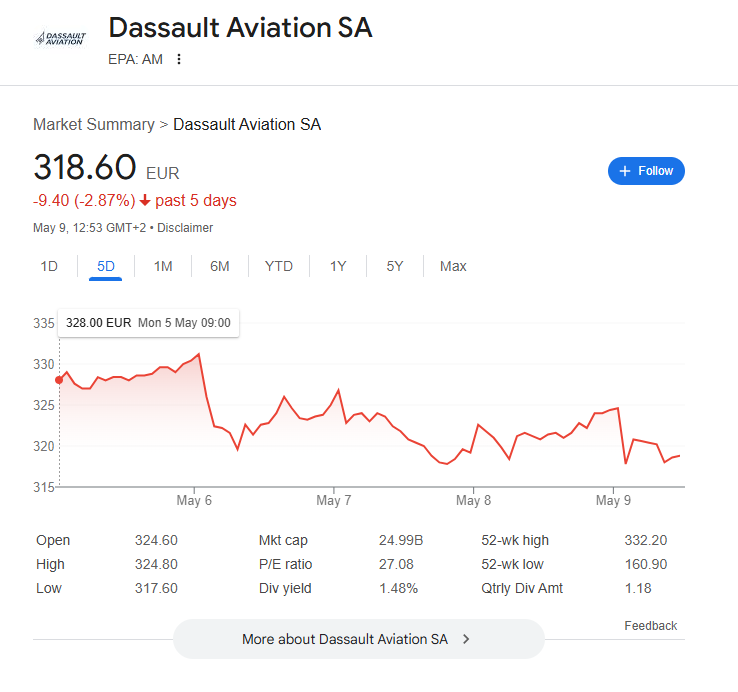Open the Disclaimer link
738x692 pixels.
click(x=185, y=228)
